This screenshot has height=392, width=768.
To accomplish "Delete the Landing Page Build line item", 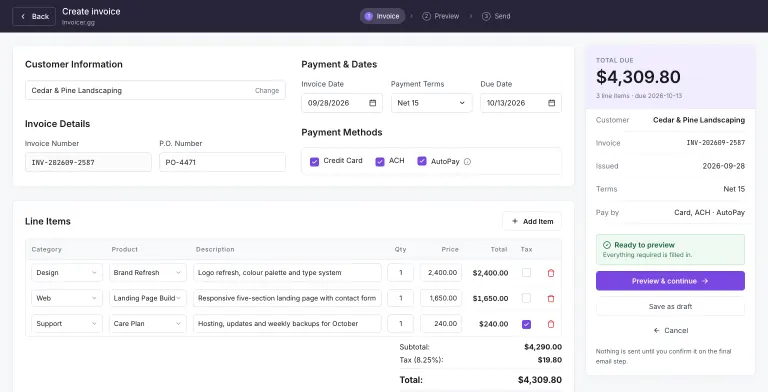I will [x=551, y=298].
